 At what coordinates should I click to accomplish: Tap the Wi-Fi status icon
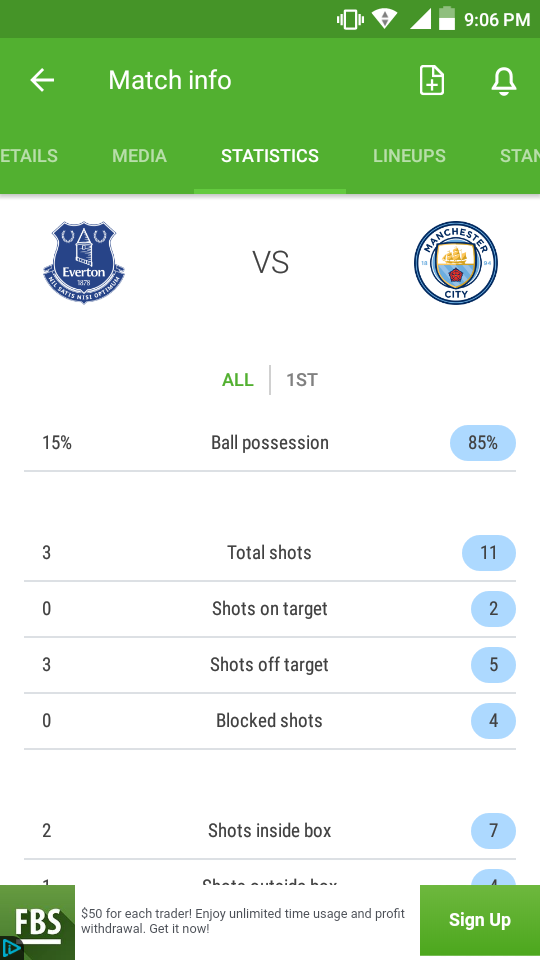click(384, 19)
